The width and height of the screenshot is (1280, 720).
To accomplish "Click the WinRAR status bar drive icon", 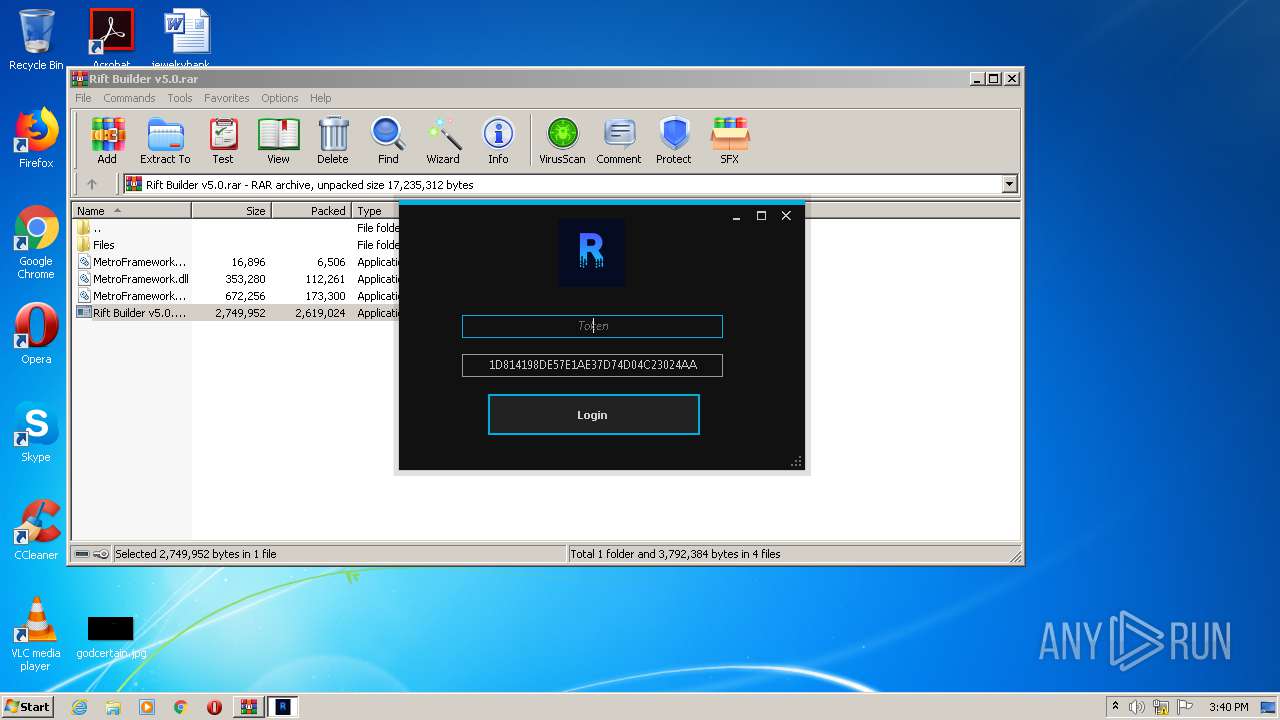I will 83,554.
